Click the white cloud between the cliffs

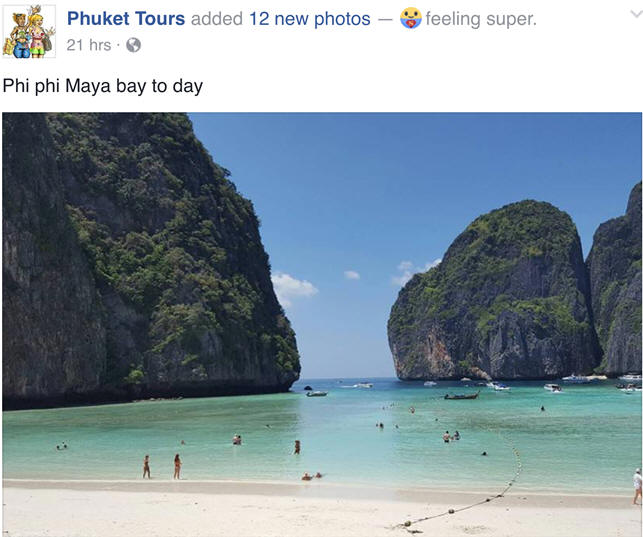pos(294,287)
